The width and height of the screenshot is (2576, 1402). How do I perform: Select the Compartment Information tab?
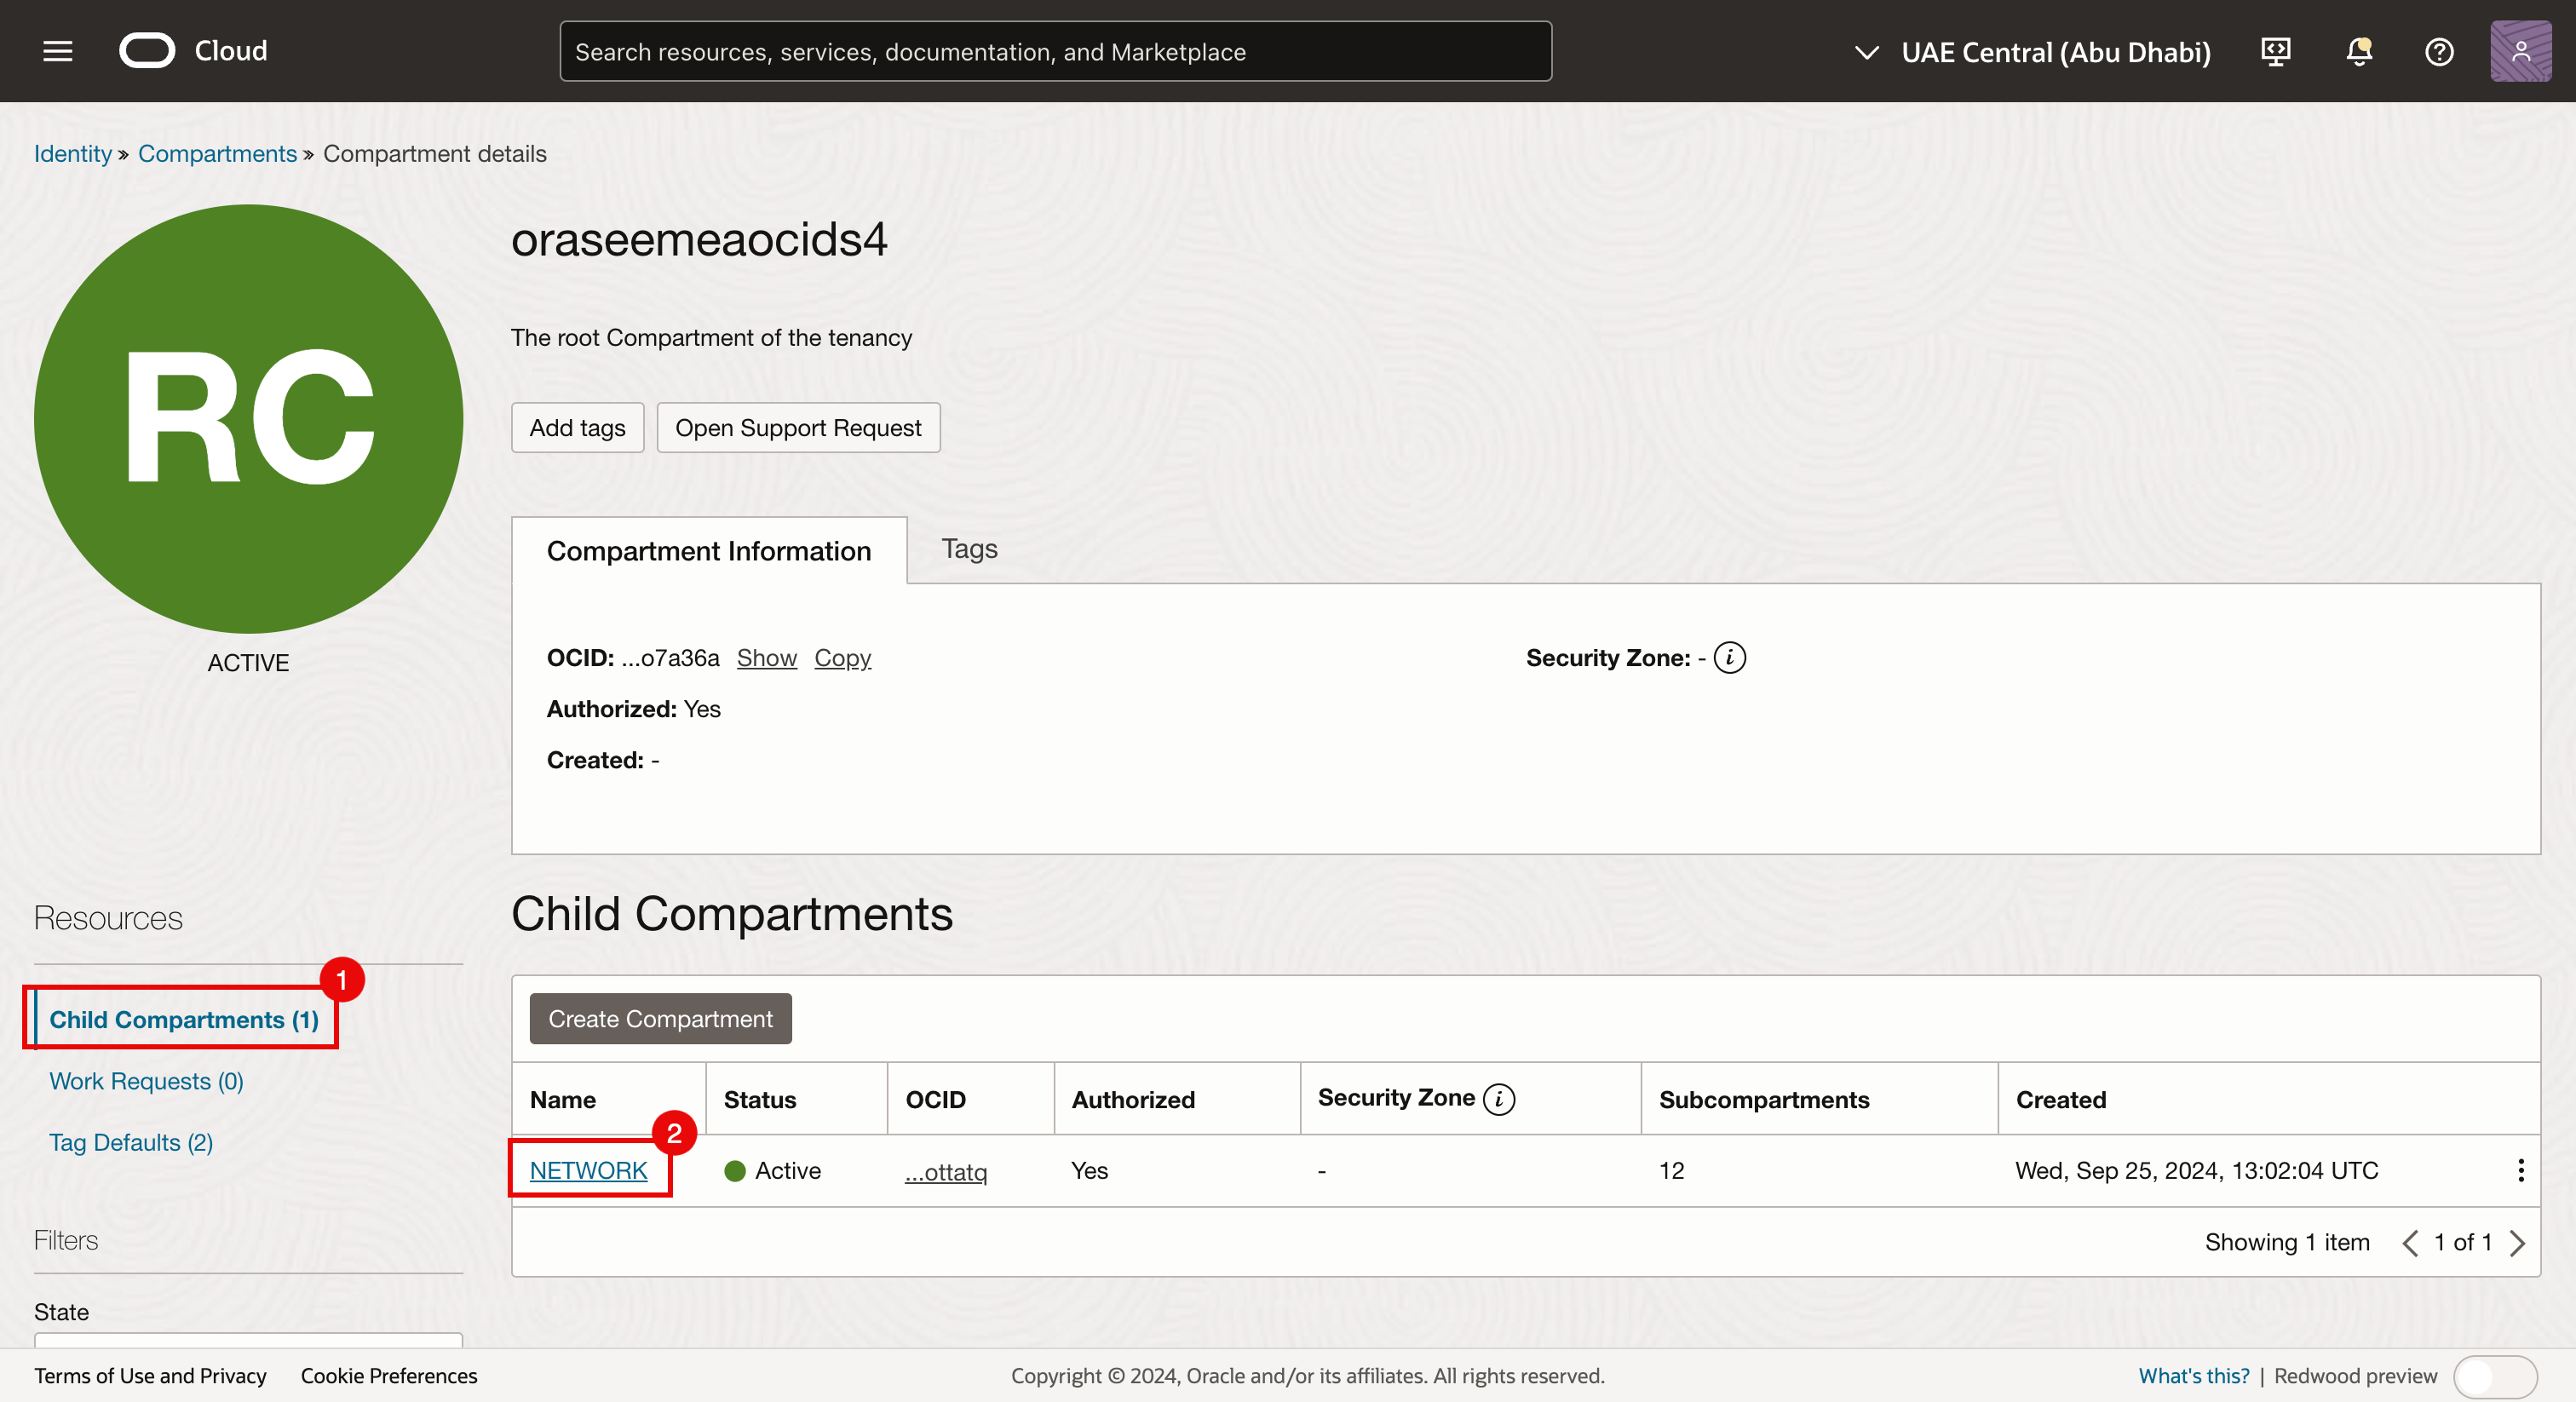pos(708,551)
